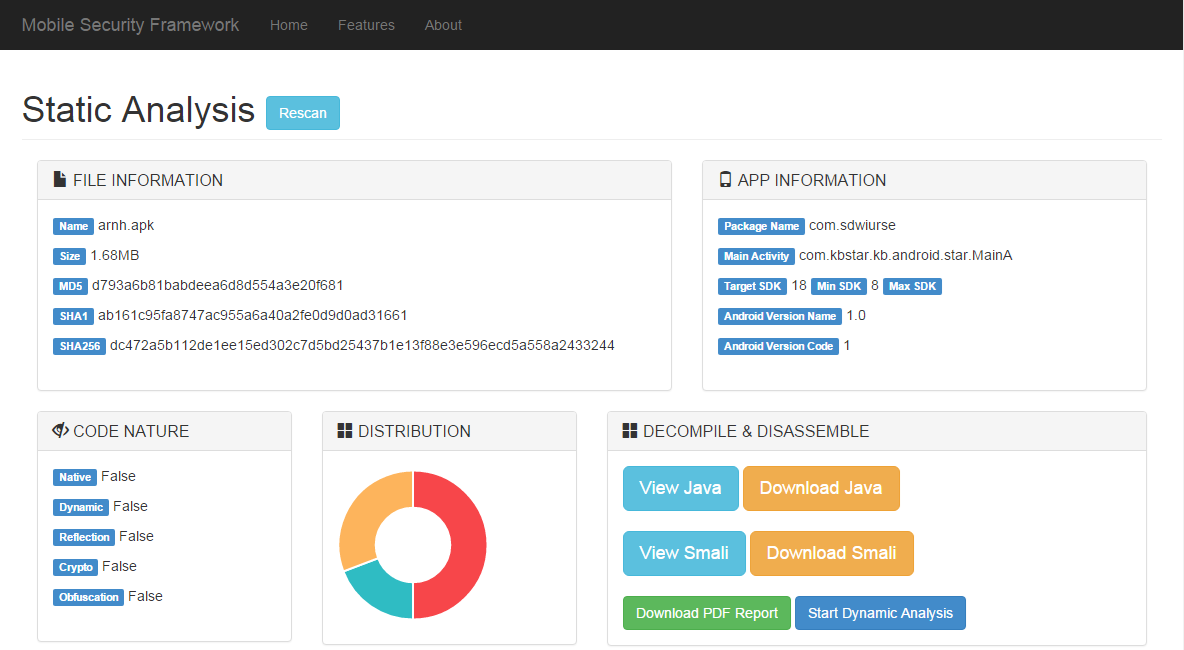Click the Decompile & Disassemble grid icon
The image size is (1184, 650).
630,430
